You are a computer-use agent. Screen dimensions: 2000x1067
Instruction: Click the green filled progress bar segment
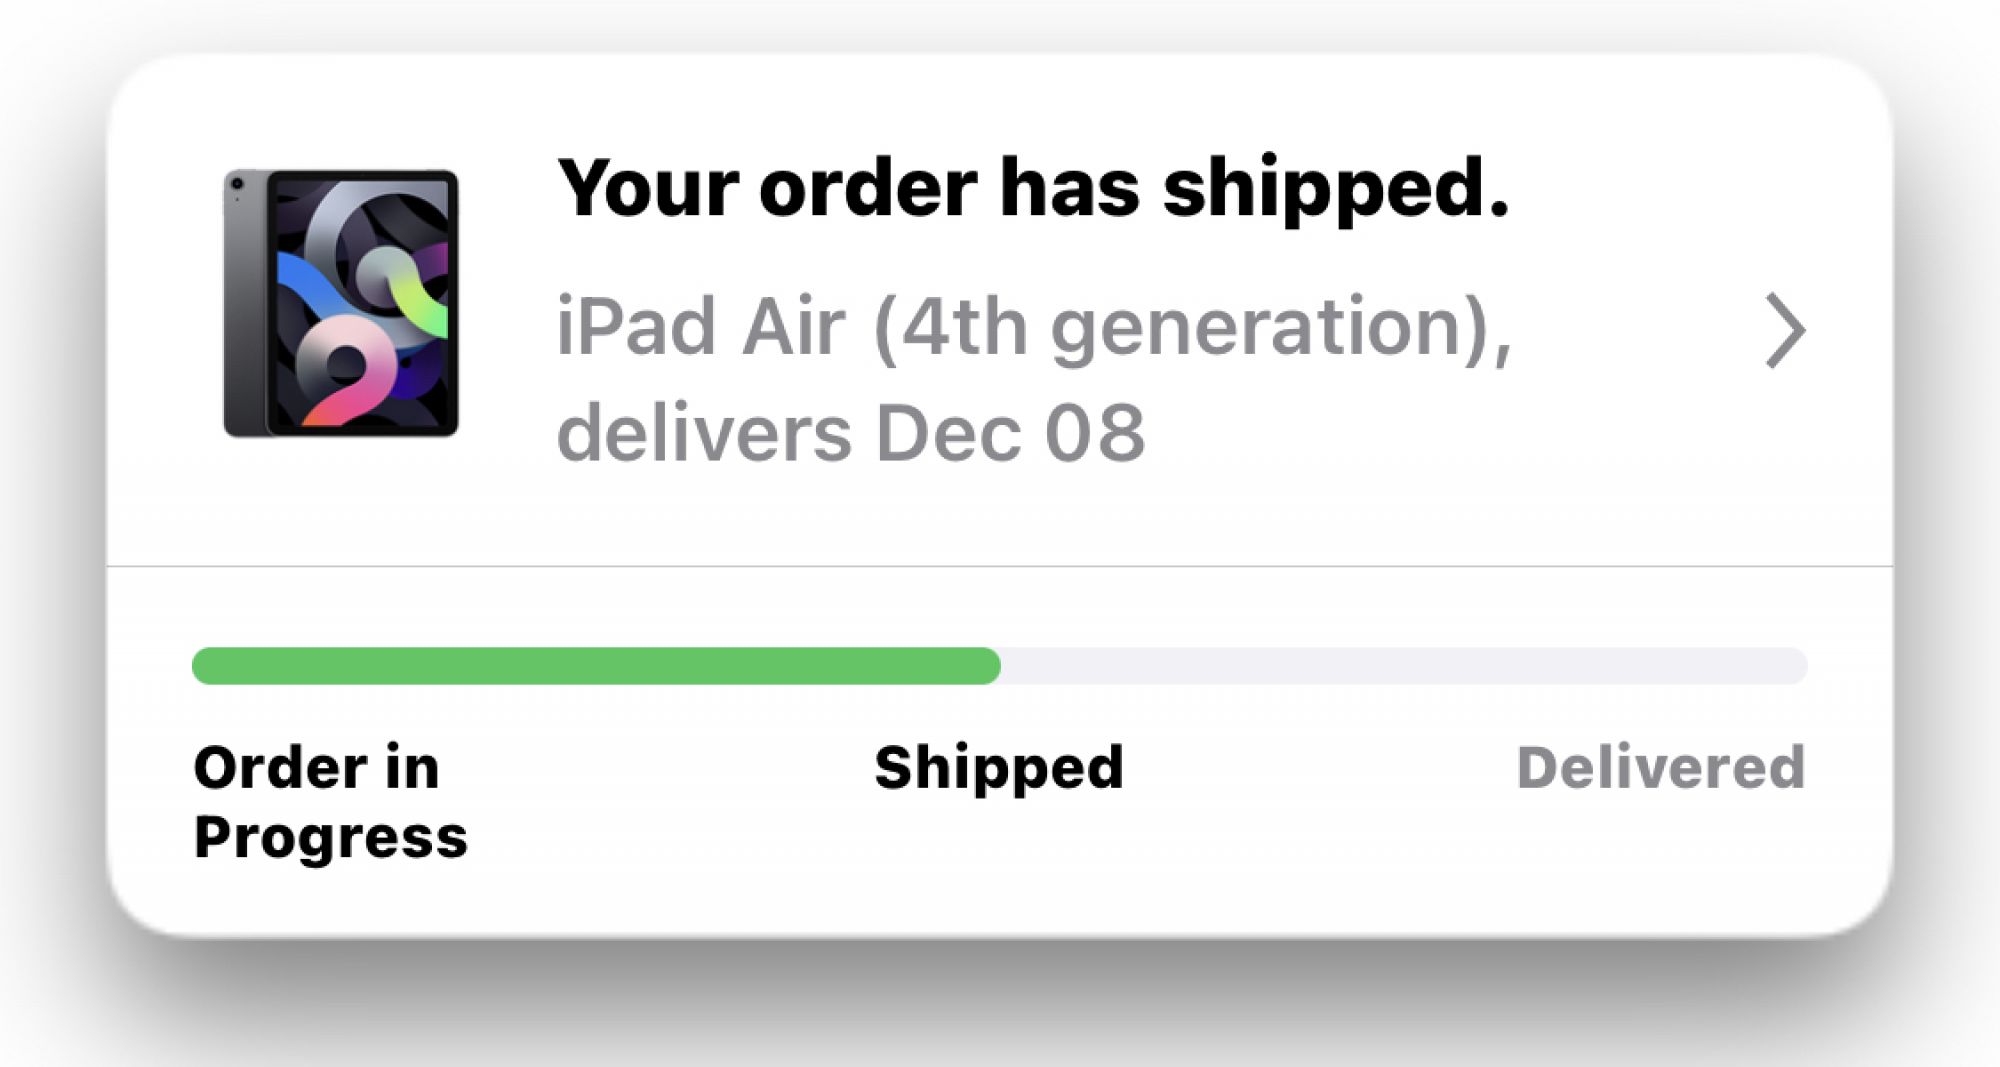coord(596,666)
